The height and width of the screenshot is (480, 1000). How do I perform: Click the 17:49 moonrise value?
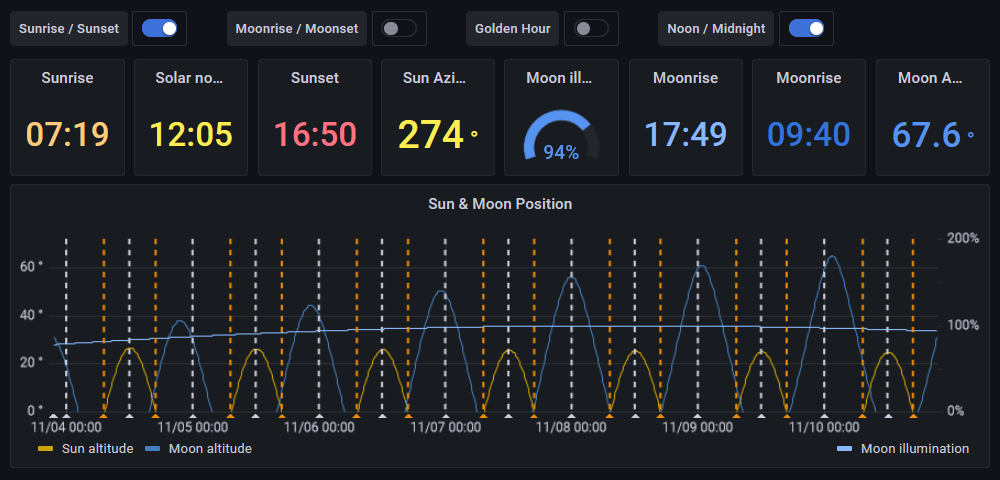click(686, 135)
